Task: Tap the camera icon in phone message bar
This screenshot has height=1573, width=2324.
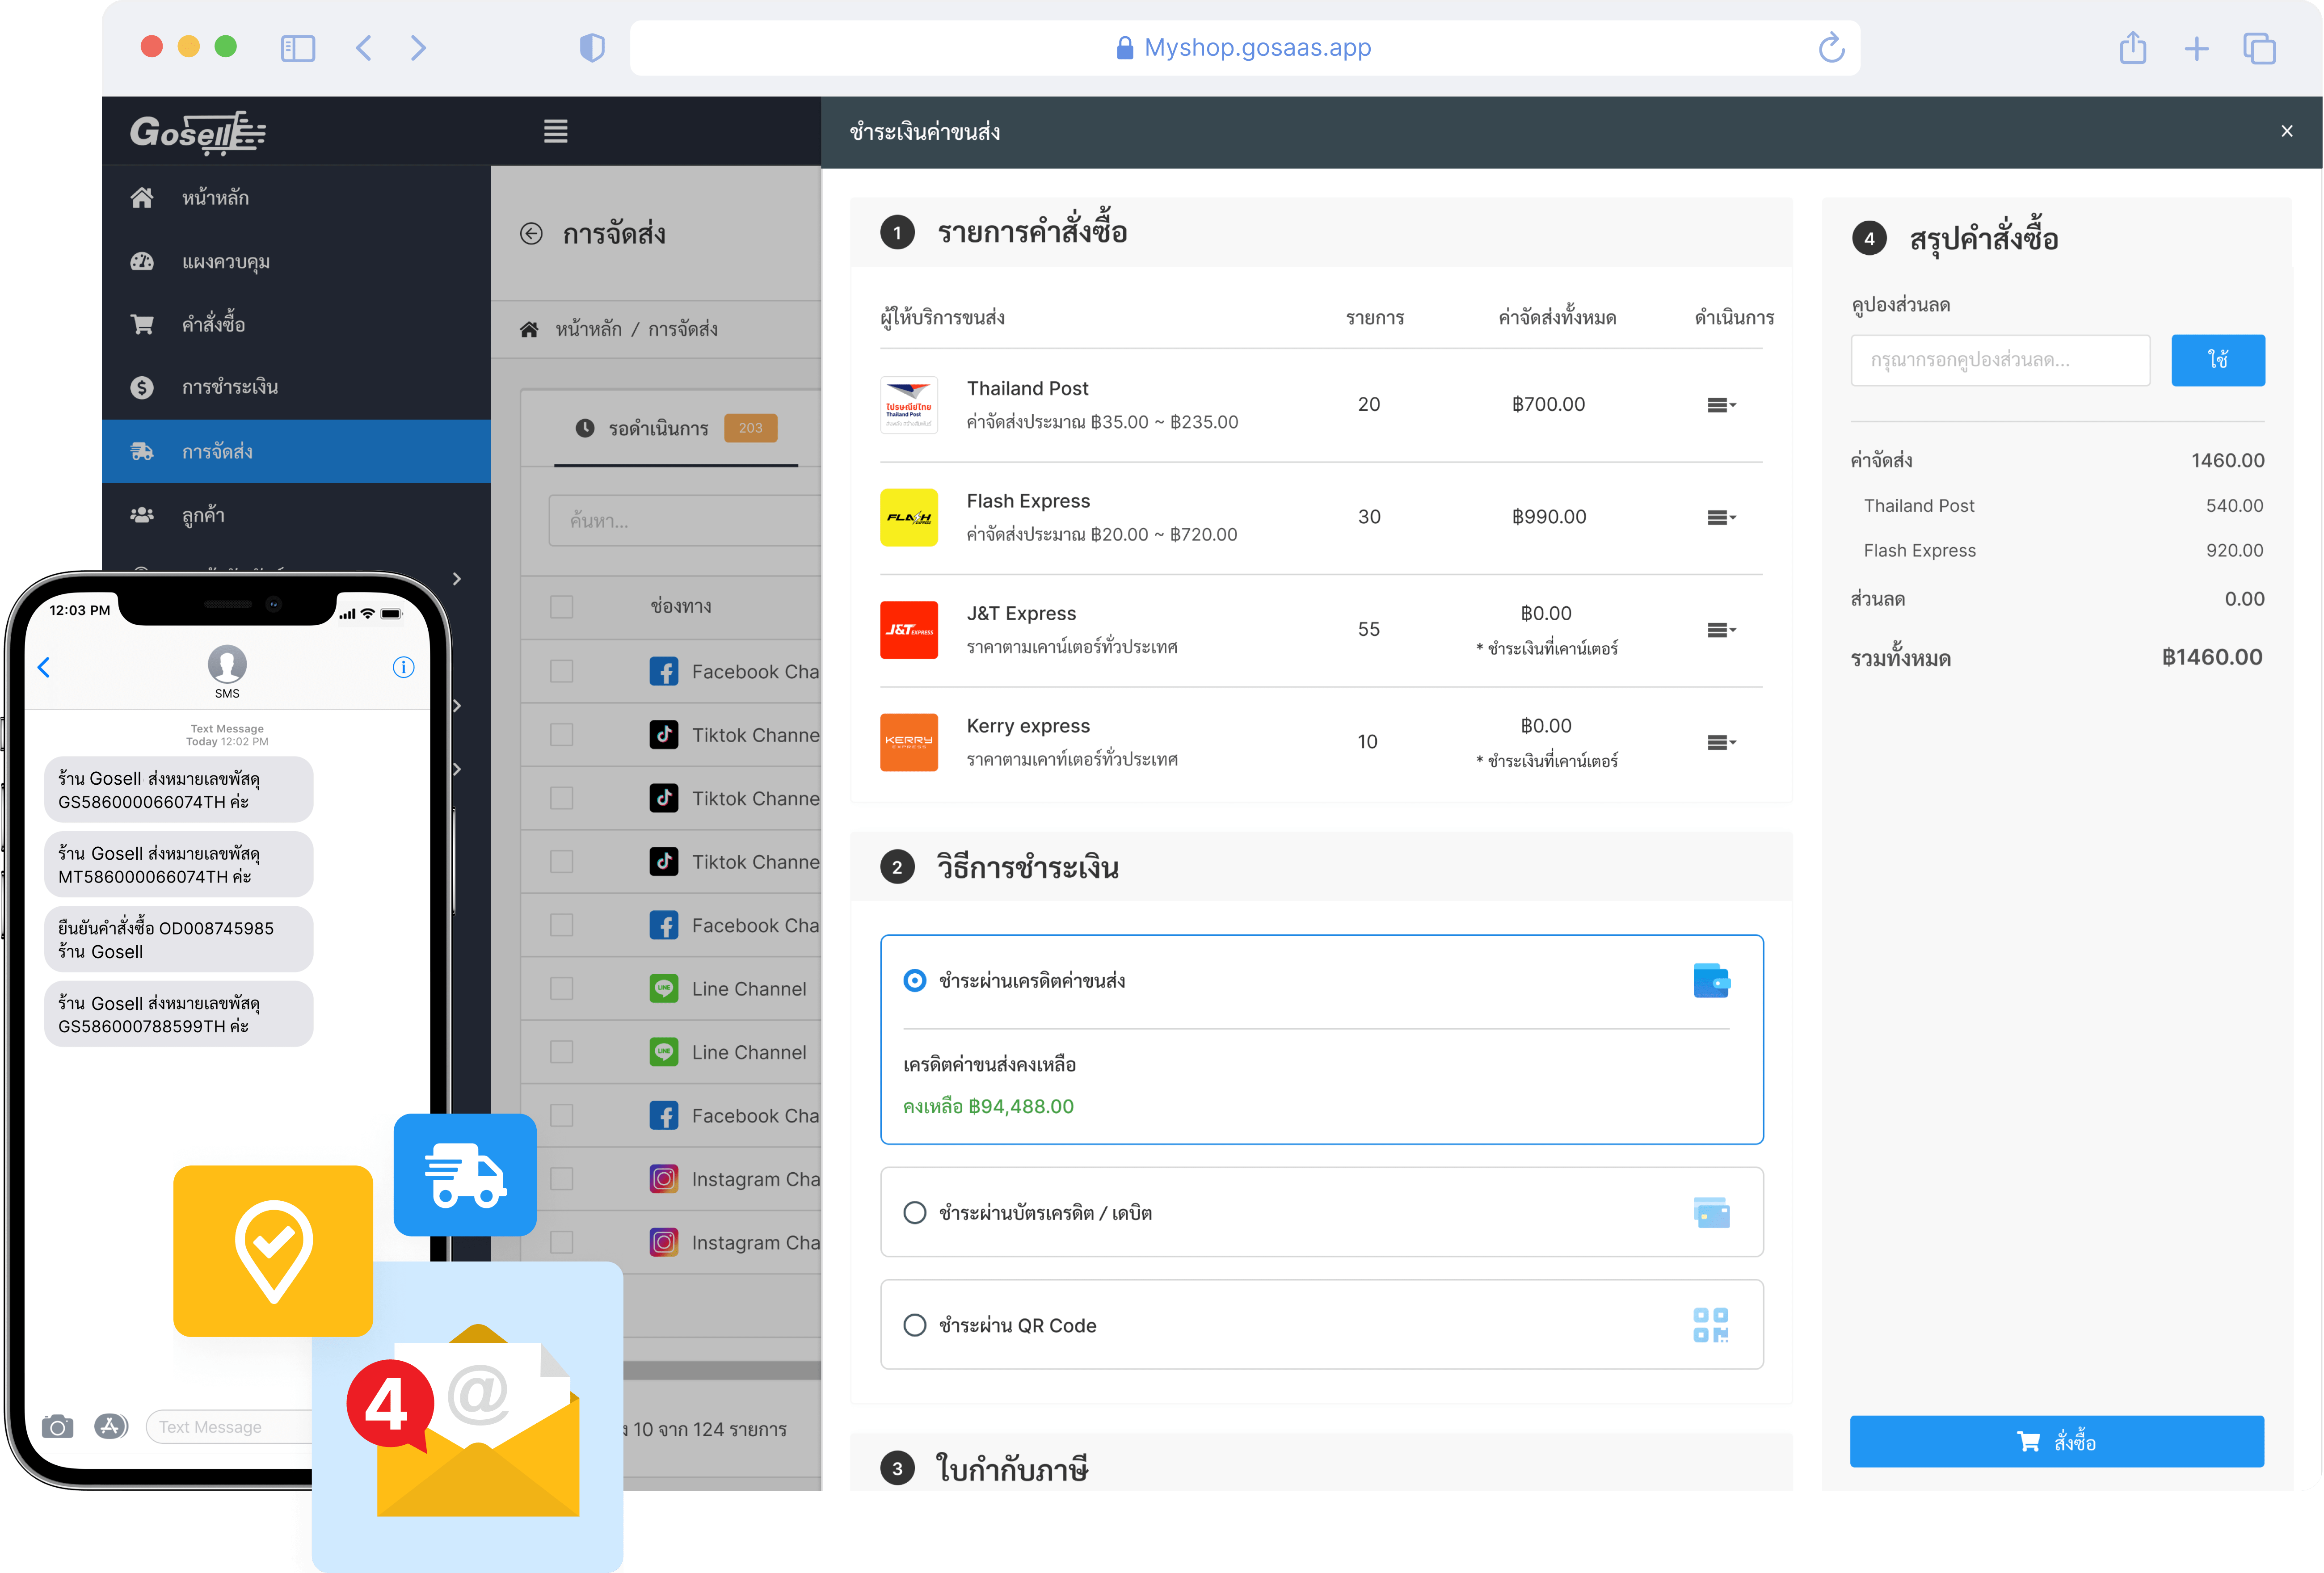Action: (x=58, y=1427)
